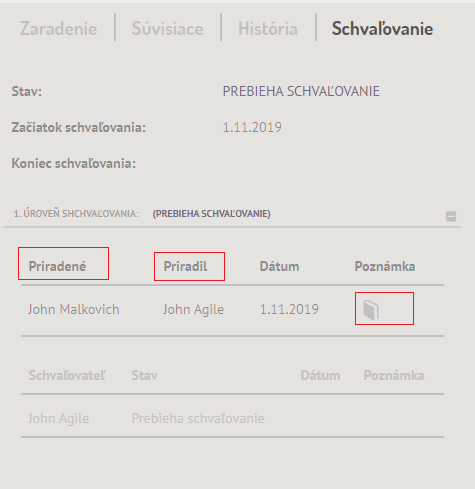475x489 pixels.
Task: Click the Dátum header in assignment table
Action: [x=279, y=266]
